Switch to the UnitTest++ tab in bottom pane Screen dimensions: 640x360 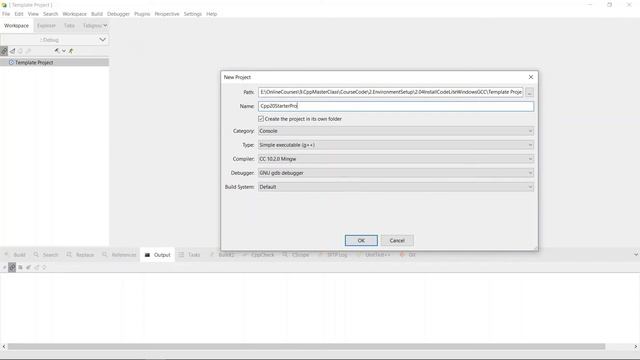pyautogui.click(x=373, y=255)
